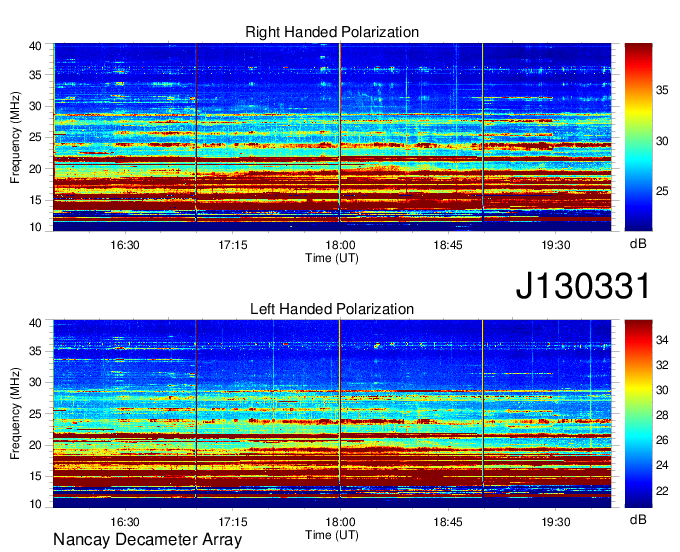680x552 pixels.
Task: Click the 25 frequency tick on bottom plot
Action: [x=35, y=414]
